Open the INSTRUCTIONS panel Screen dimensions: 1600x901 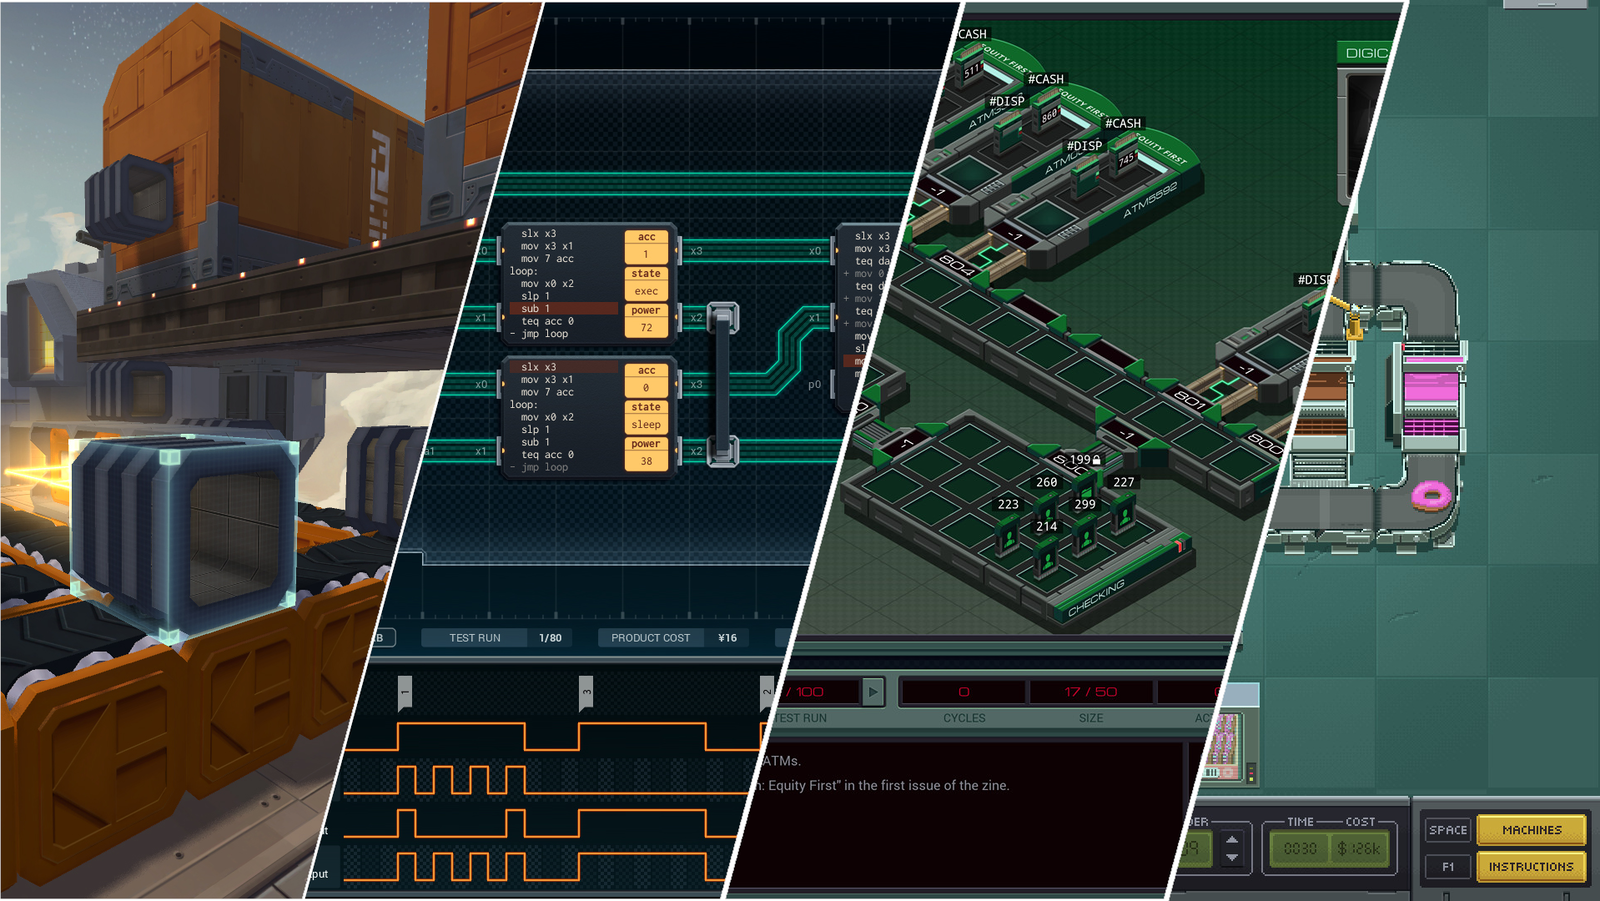click(x=1530, y=867)
